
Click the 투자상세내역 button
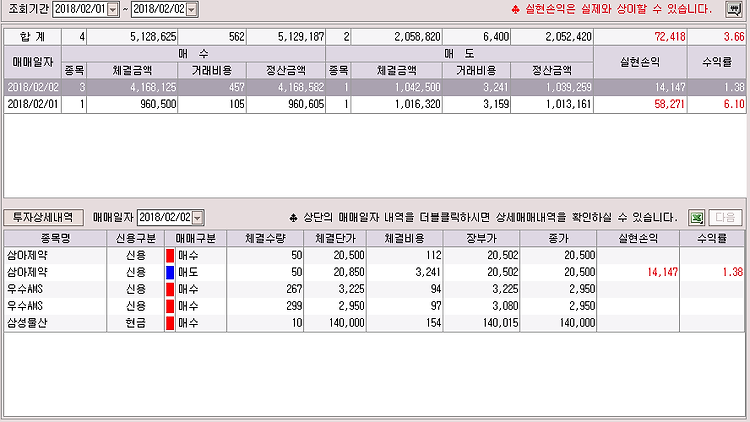(x=44, y=217)
